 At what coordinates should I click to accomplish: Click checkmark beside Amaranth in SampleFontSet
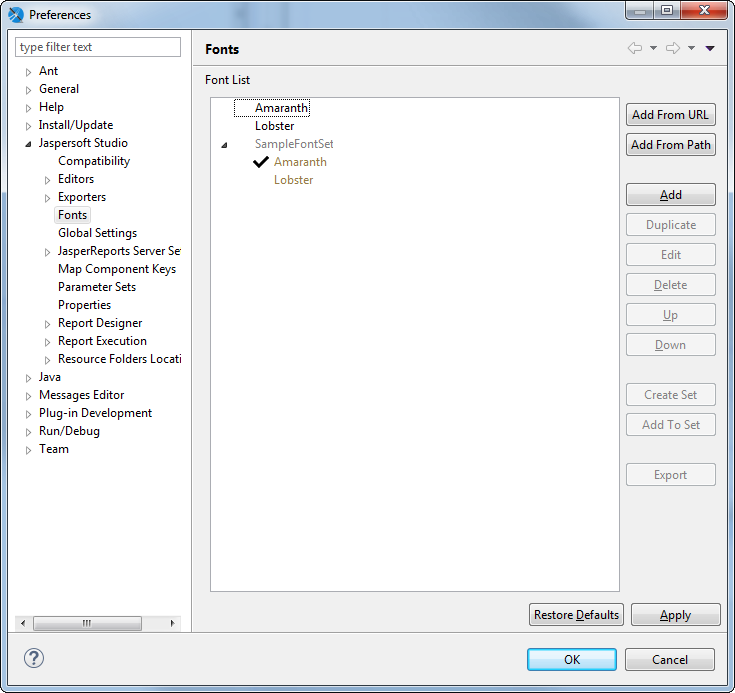coord(261,162)
